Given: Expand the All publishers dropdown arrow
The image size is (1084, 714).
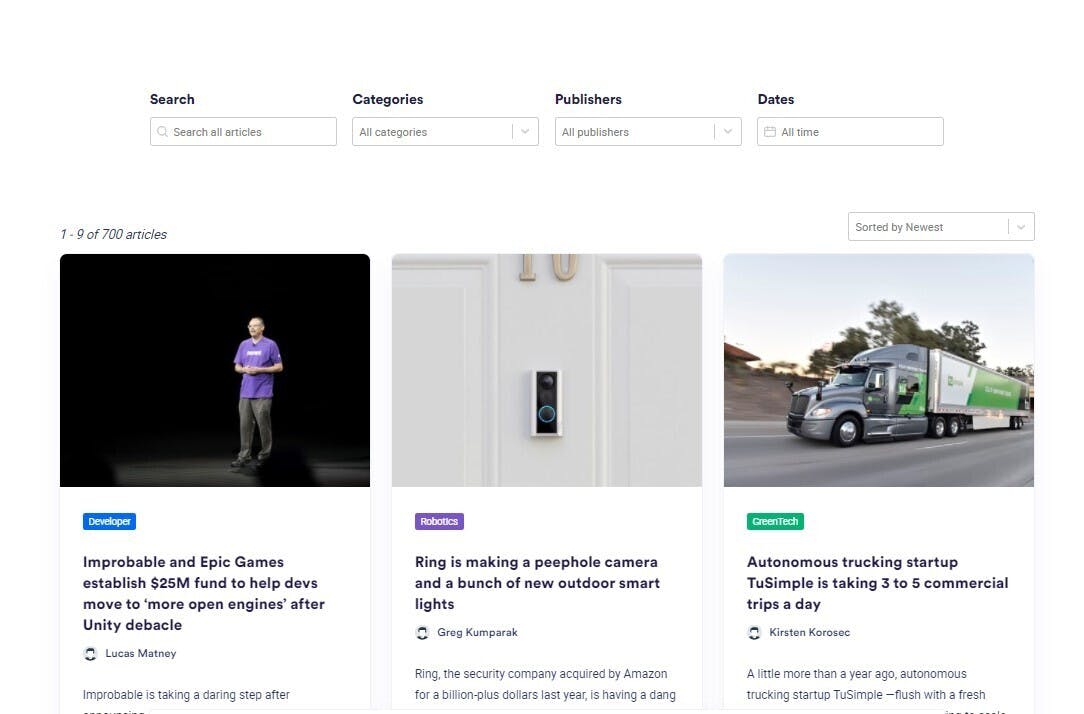Looking at the screenshot, I should click(x=727, y=131).
